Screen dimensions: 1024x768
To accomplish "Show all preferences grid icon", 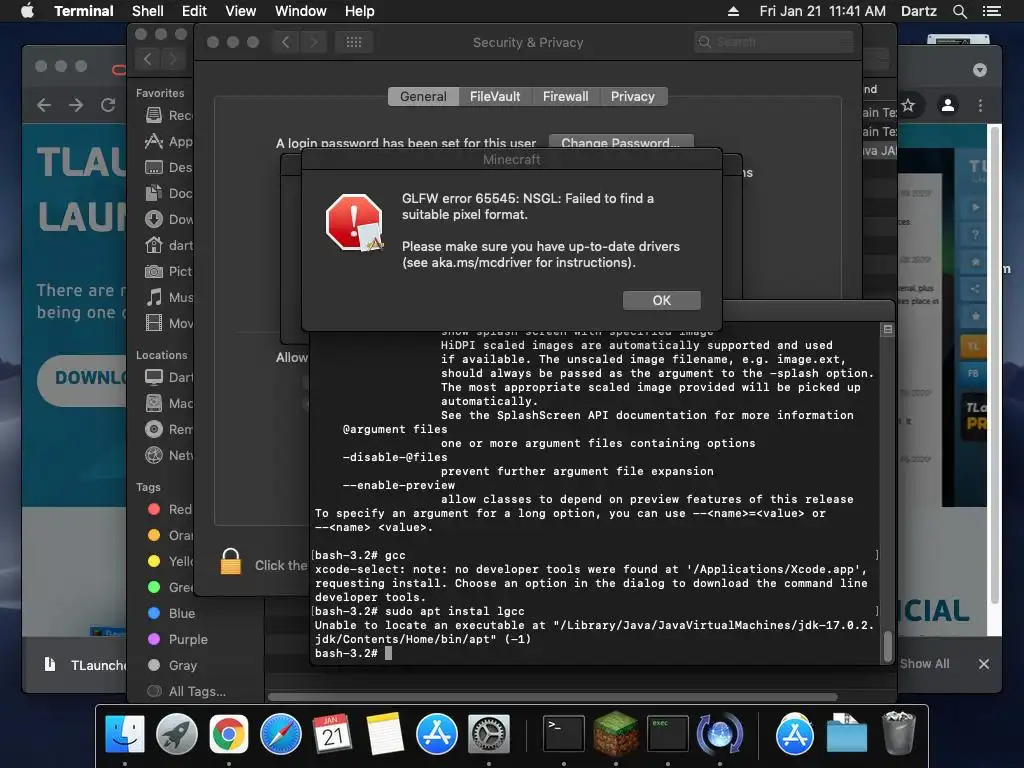I will [354, 42].
